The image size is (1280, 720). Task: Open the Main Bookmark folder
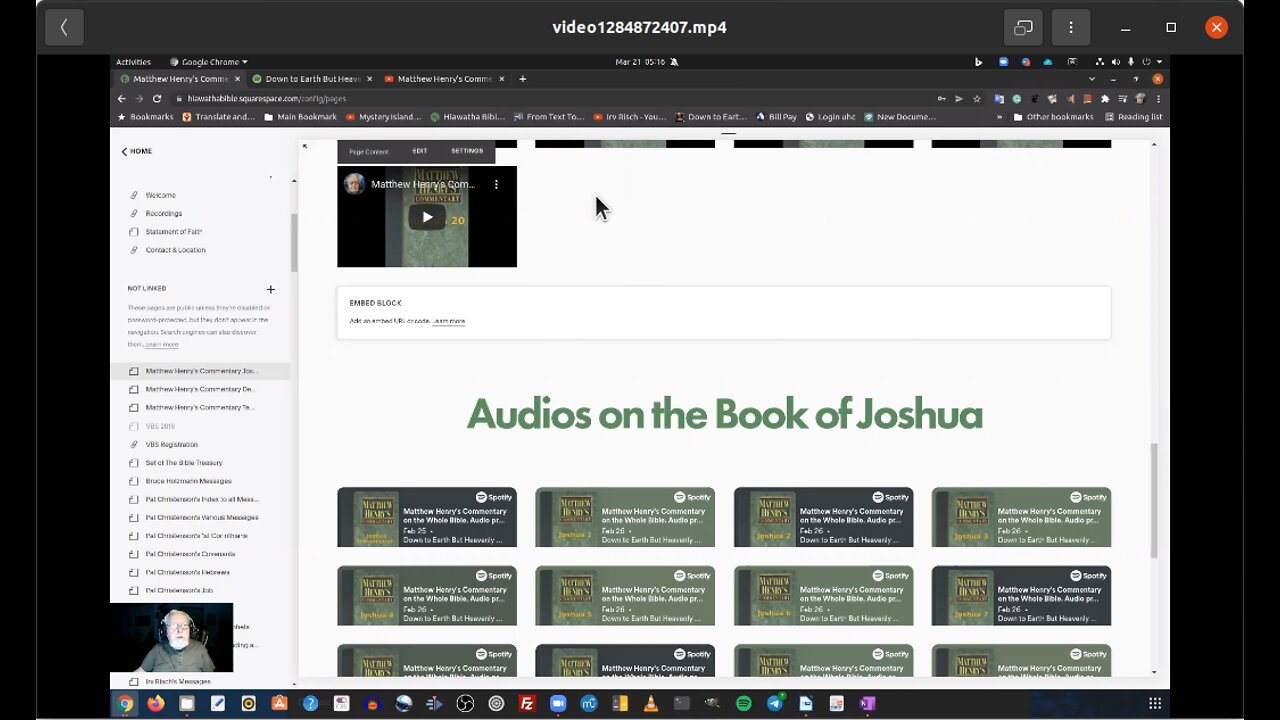pos(300,117)
